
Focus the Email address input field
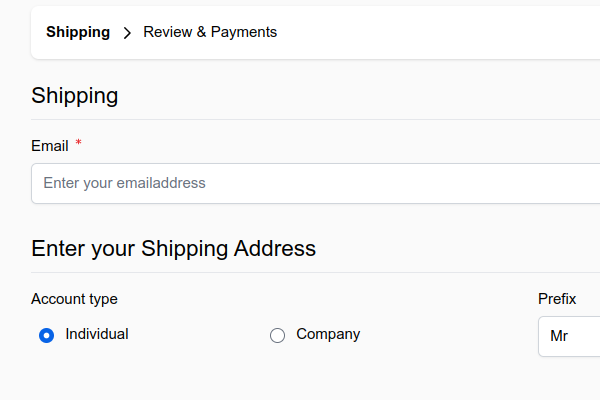pyautogui.click(x=316, y=183)
